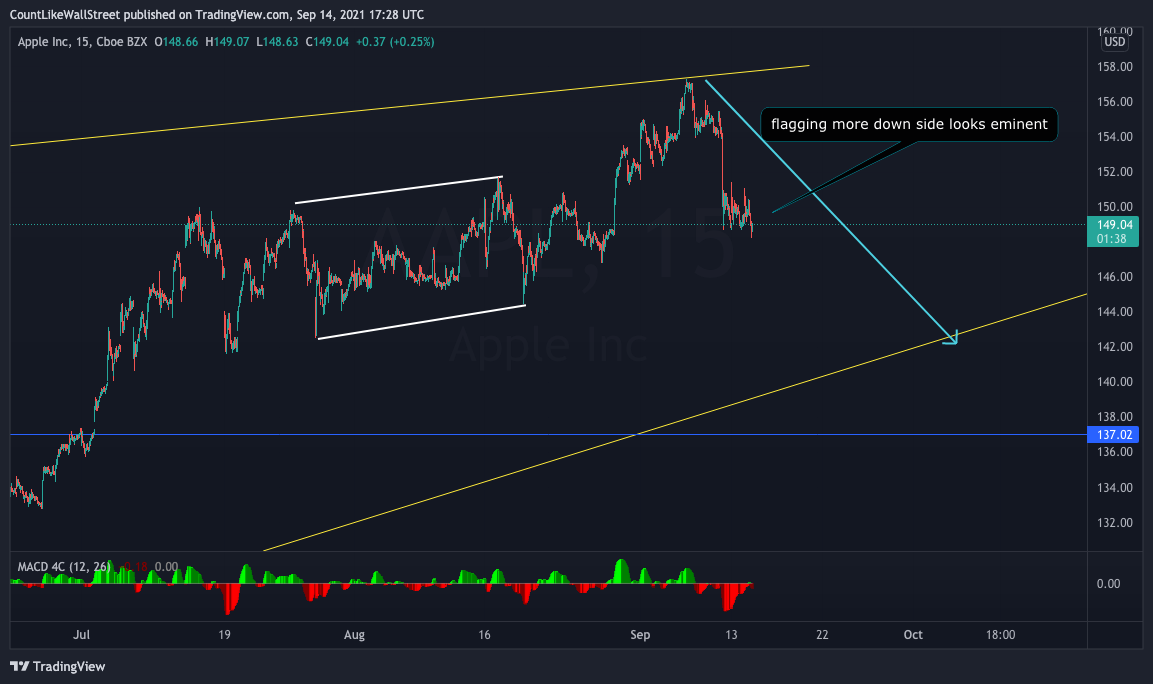Click the TradingView logo at bottom left
The height and width of the screenshot is (684, 1153).
(57, 666)
